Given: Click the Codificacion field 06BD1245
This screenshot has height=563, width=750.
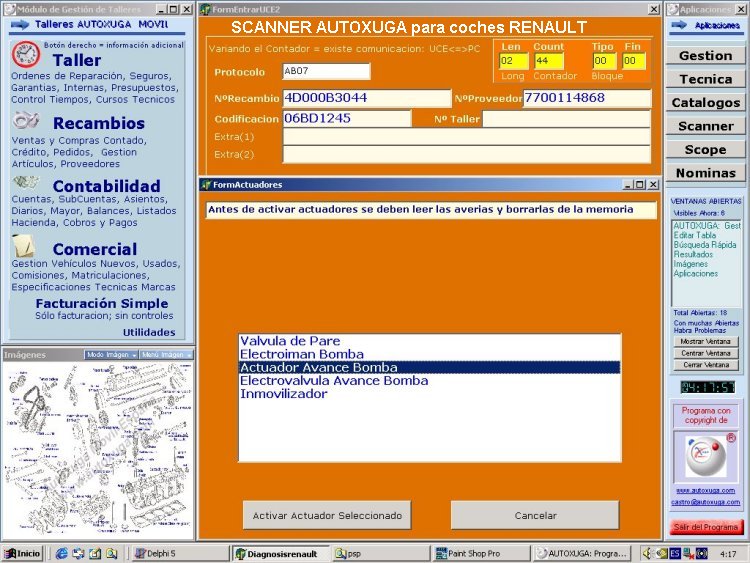Looking at the screenshot, I should click(x=347, y=118).
